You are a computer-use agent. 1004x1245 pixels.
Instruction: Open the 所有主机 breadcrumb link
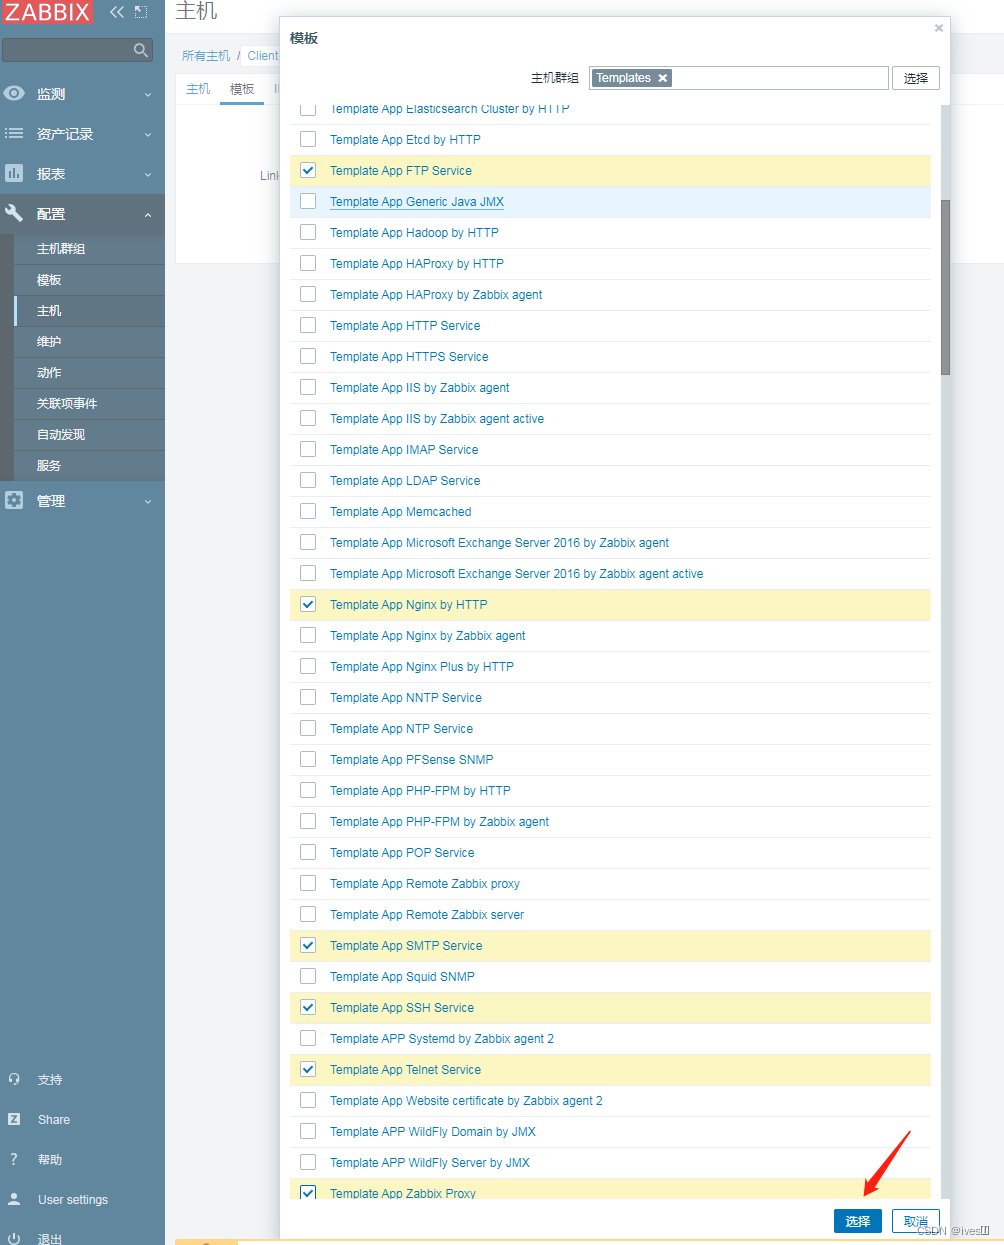point(206,56)
